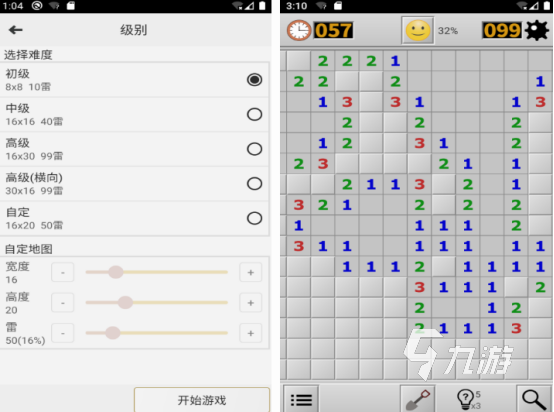
Task: Select the 高级 16x30 difficulty radio button
Action: point(254,149)
